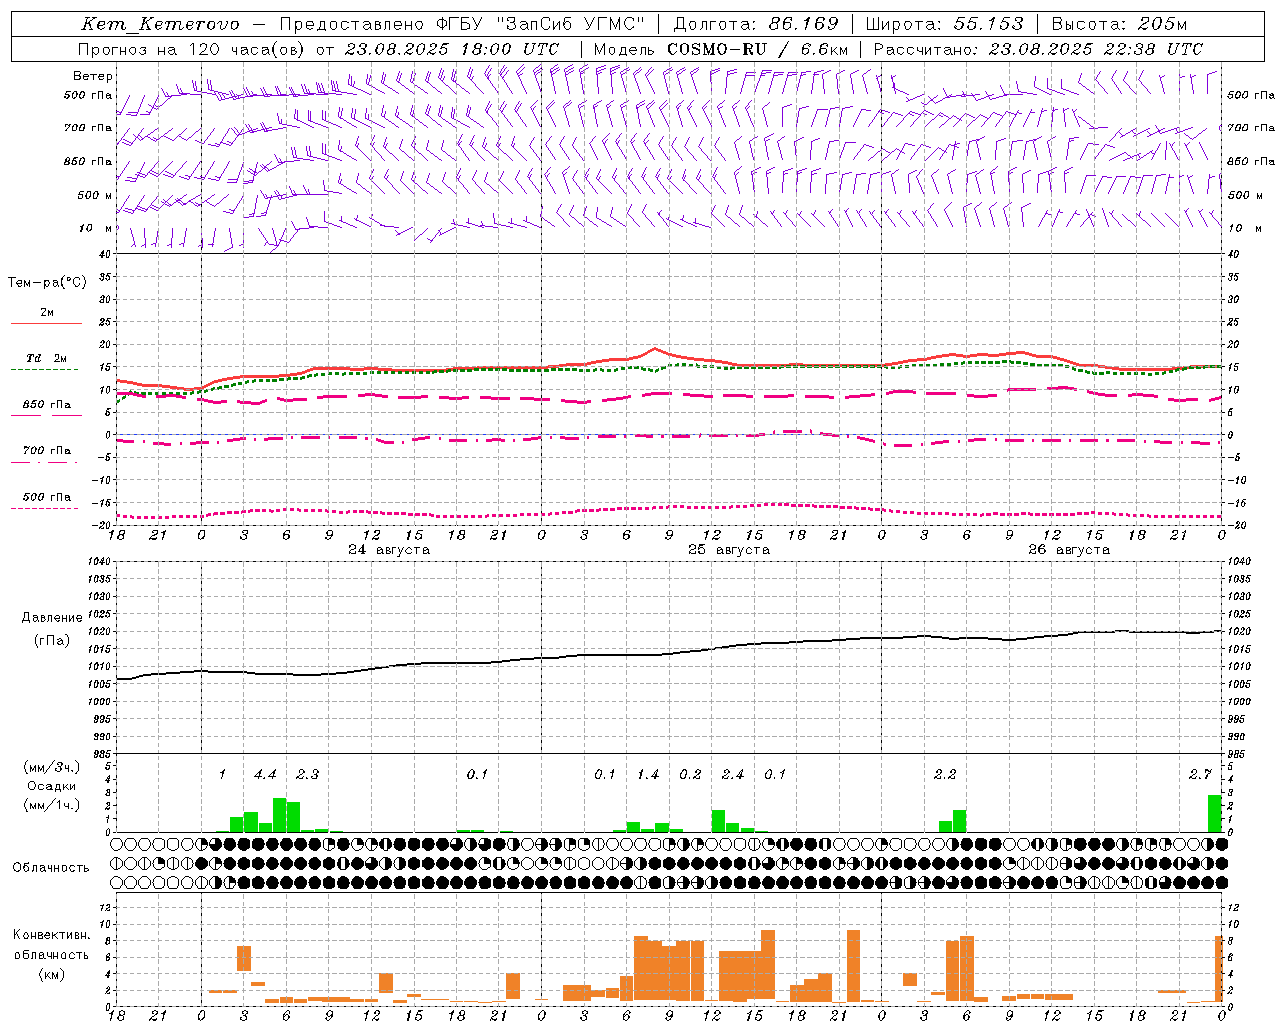
Task: Click the Ветер panel label
Action: pos(93,76)
